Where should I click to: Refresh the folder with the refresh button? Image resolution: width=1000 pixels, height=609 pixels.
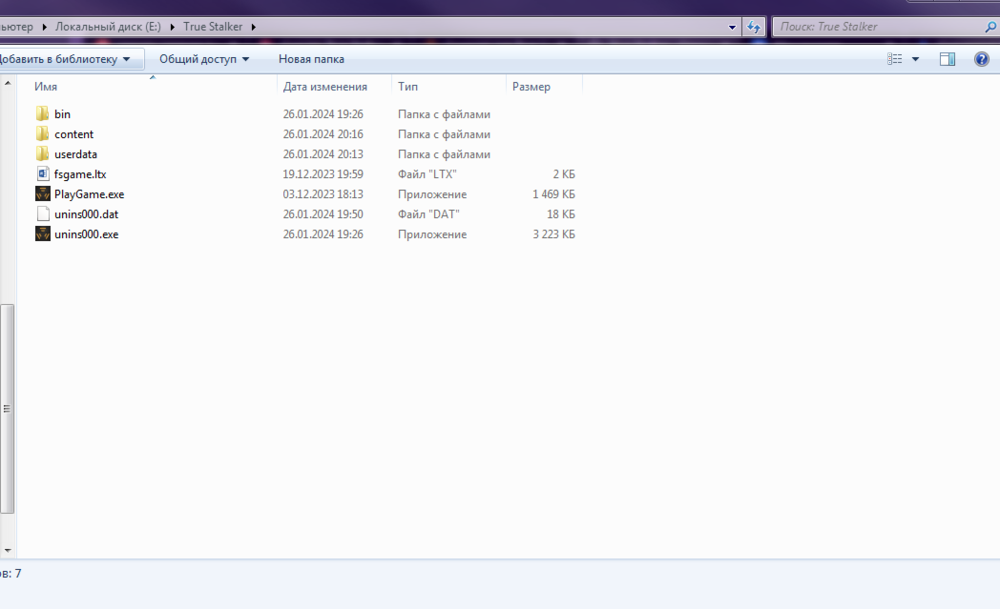click(753, 27)
